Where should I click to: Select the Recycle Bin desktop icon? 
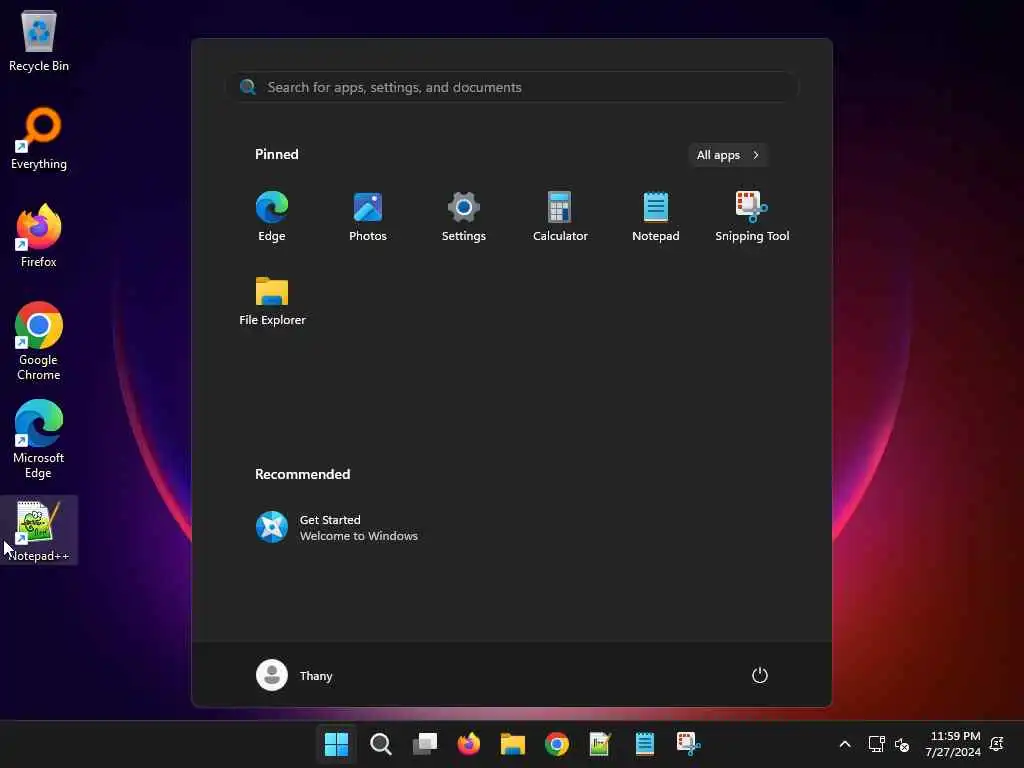pyautogui.click(x=39, y=40)
